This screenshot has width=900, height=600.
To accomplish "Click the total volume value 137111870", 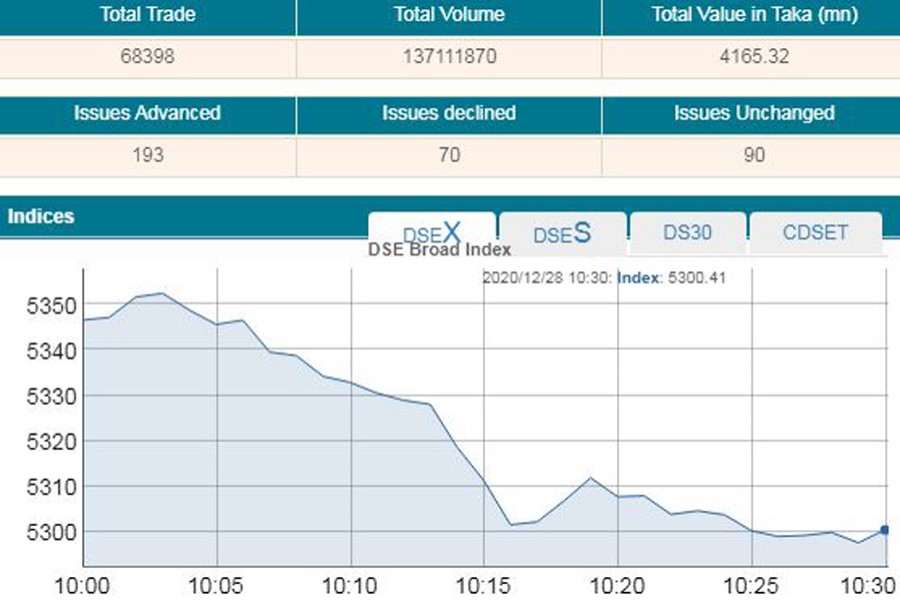I will coord(449,56).
